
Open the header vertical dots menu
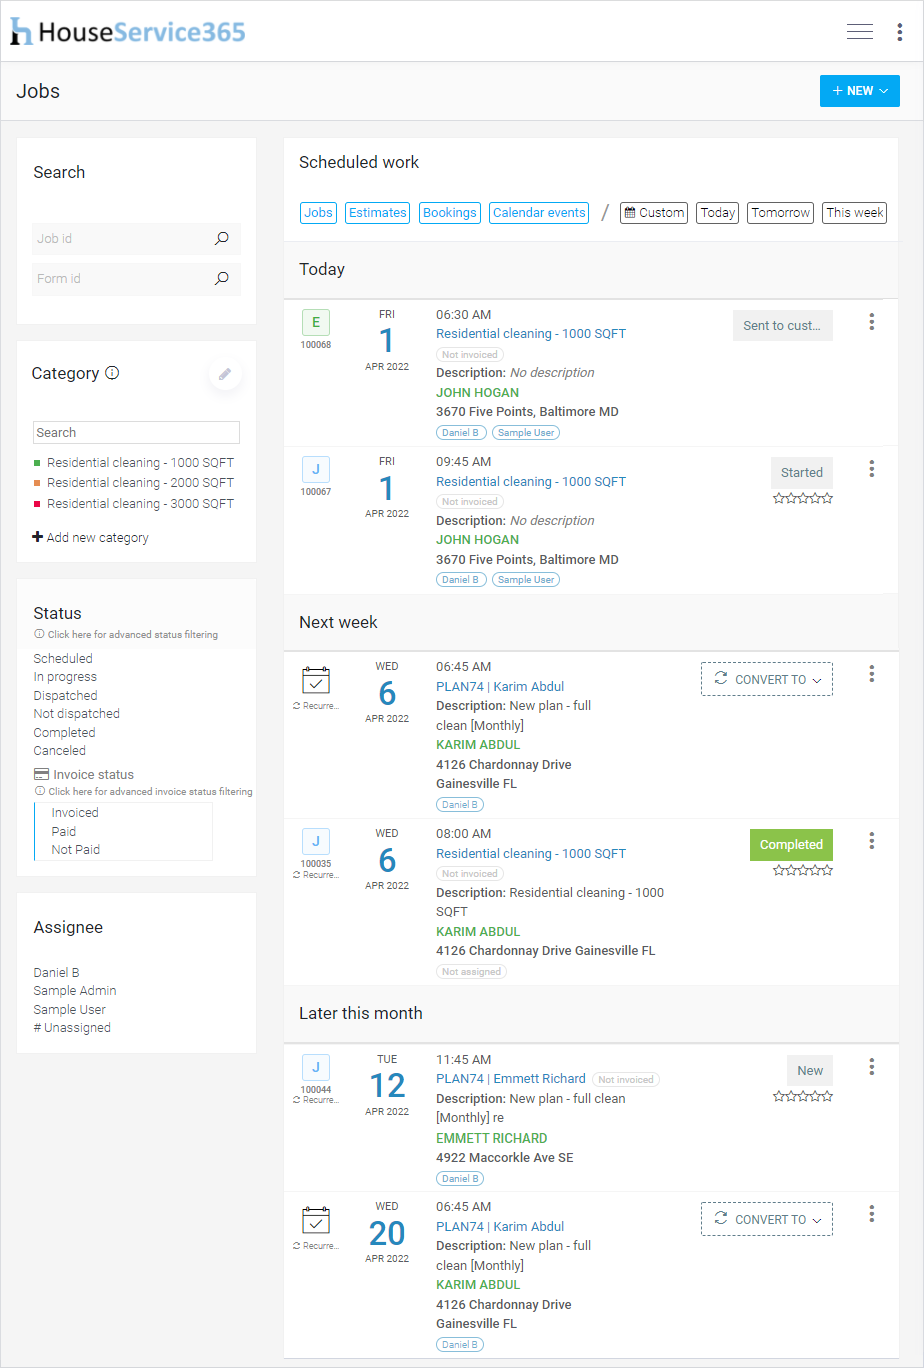(900, 32)
